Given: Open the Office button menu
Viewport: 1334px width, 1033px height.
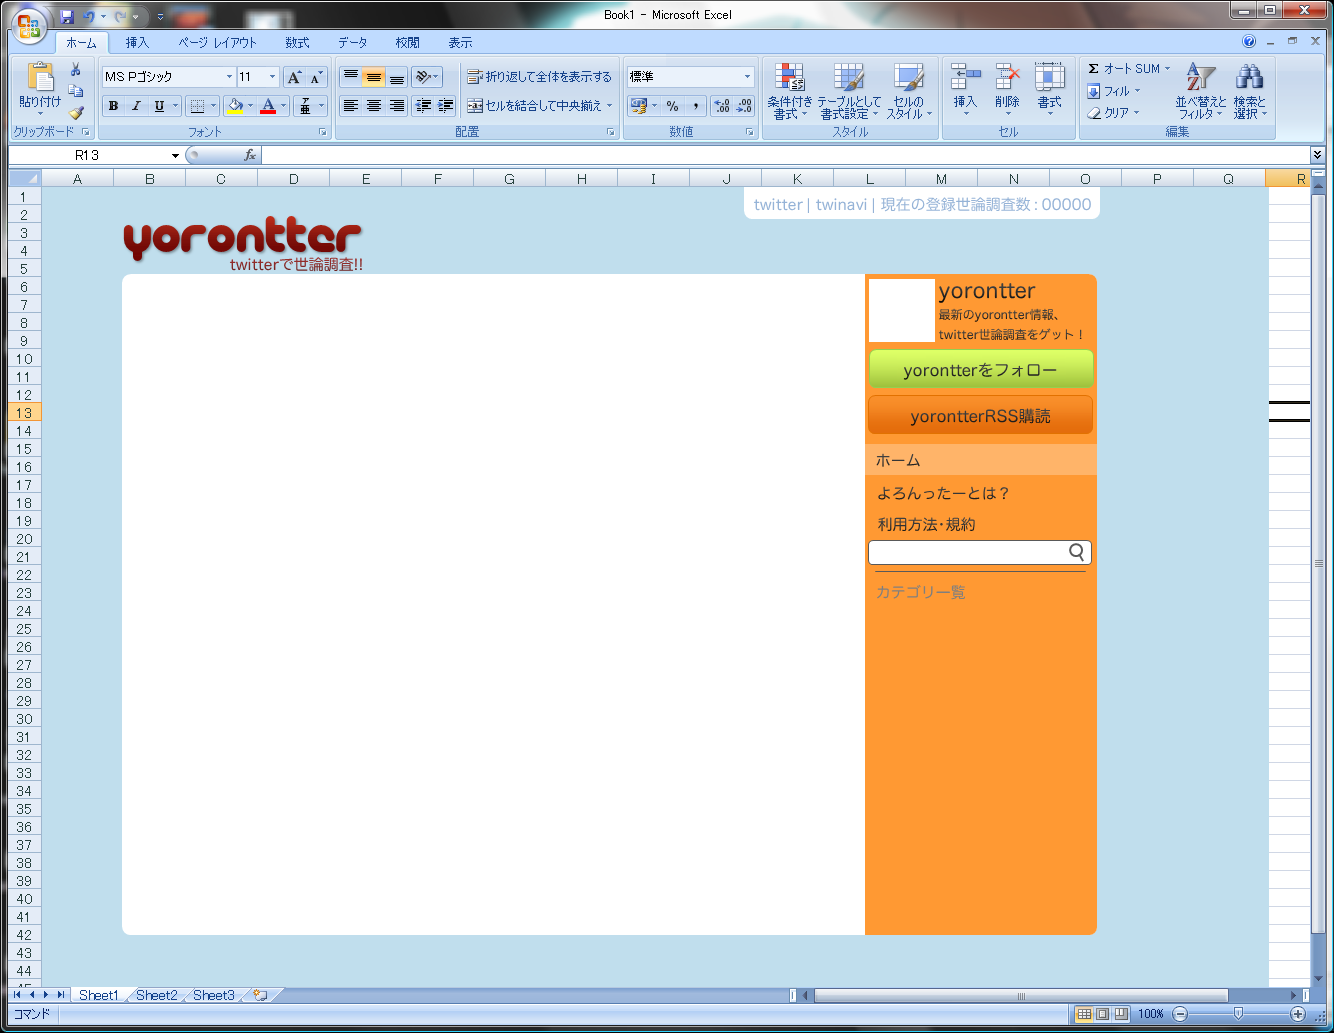Looking at the screenshot, I should [29, 26].
